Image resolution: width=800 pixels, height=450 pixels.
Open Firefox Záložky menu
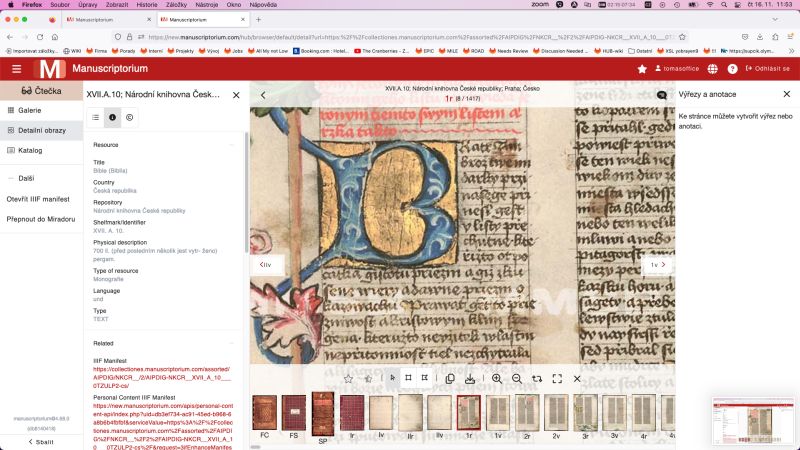pos(177,5)
